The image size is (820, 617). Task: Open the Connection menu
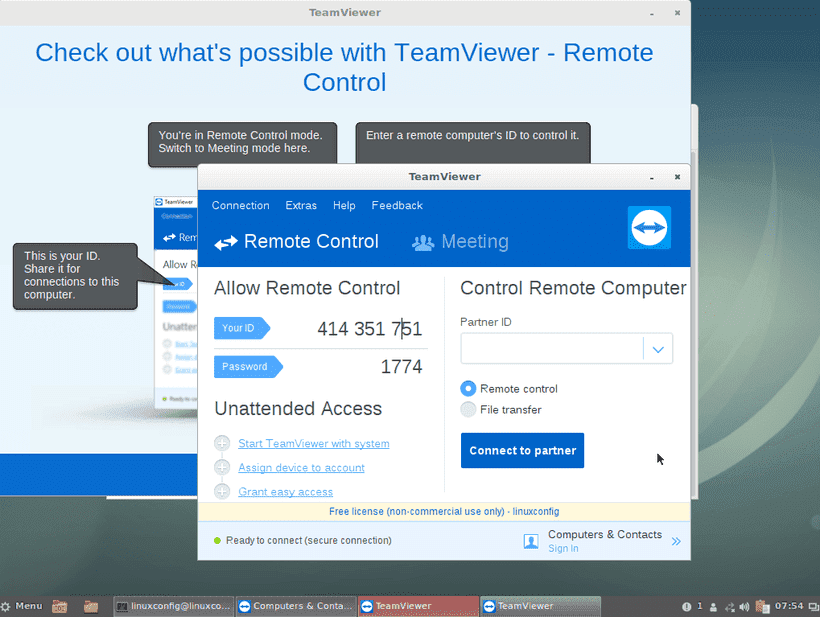[241, 205]
